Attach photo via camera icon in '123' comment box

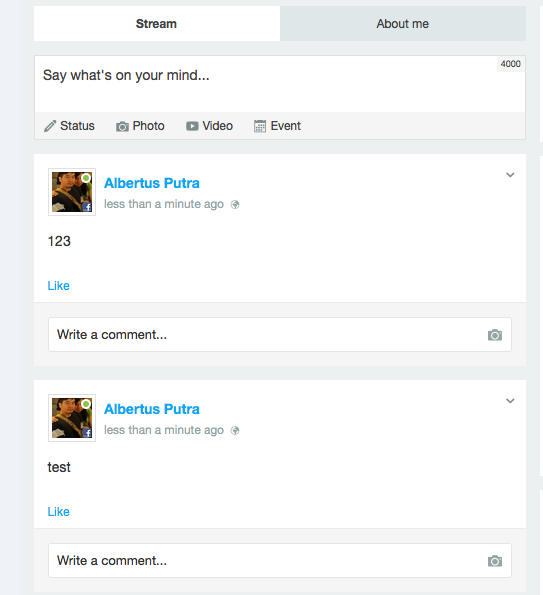(x=495, y=335)
